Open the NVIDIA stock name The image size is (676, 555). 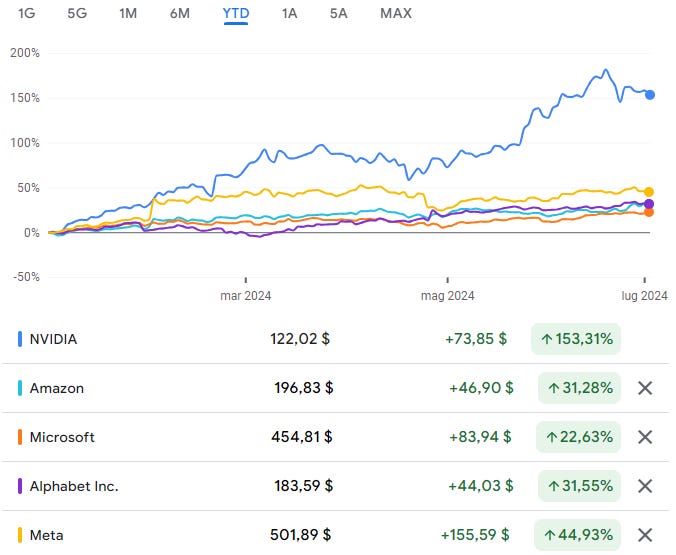tap(53, 339)
